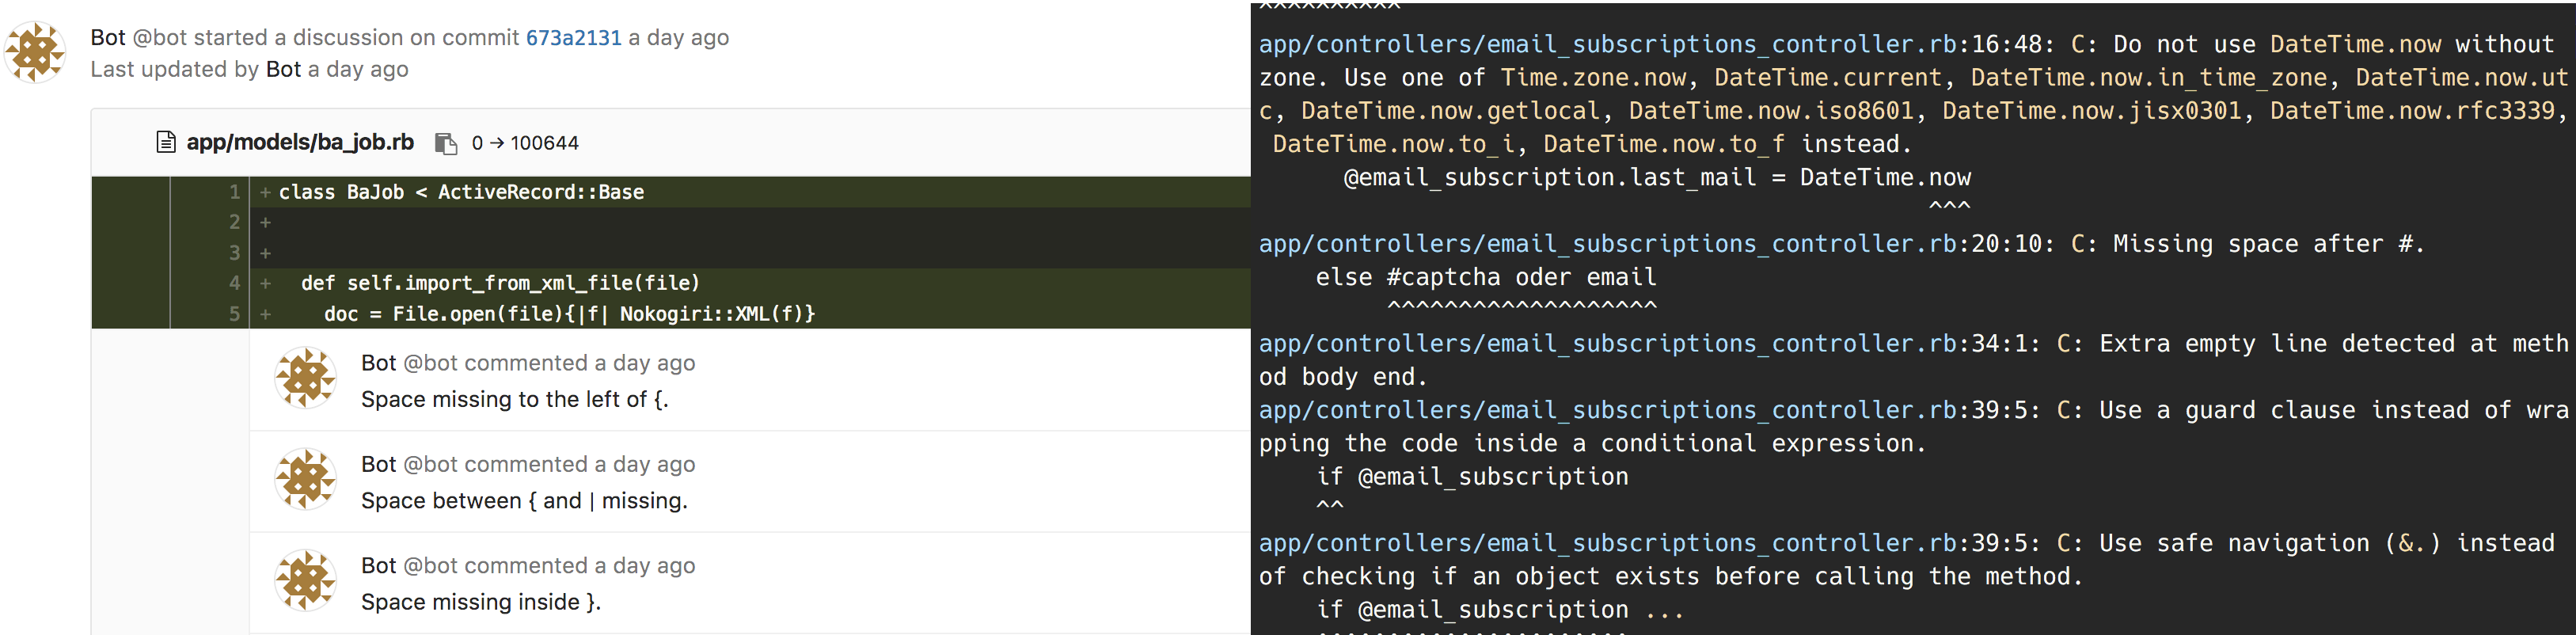2576x635 pixels.
Task: Click the file document icon beside ba_job.rb
Action: pyautogui.click(x=166, y=143)
